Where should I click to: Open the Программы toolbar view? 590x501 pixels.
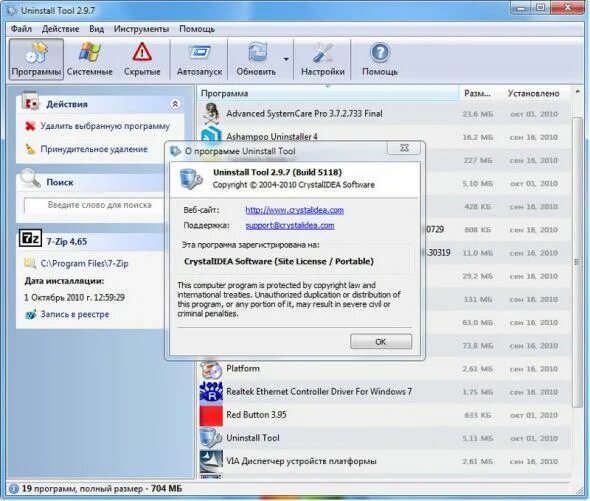coord(36,59)
